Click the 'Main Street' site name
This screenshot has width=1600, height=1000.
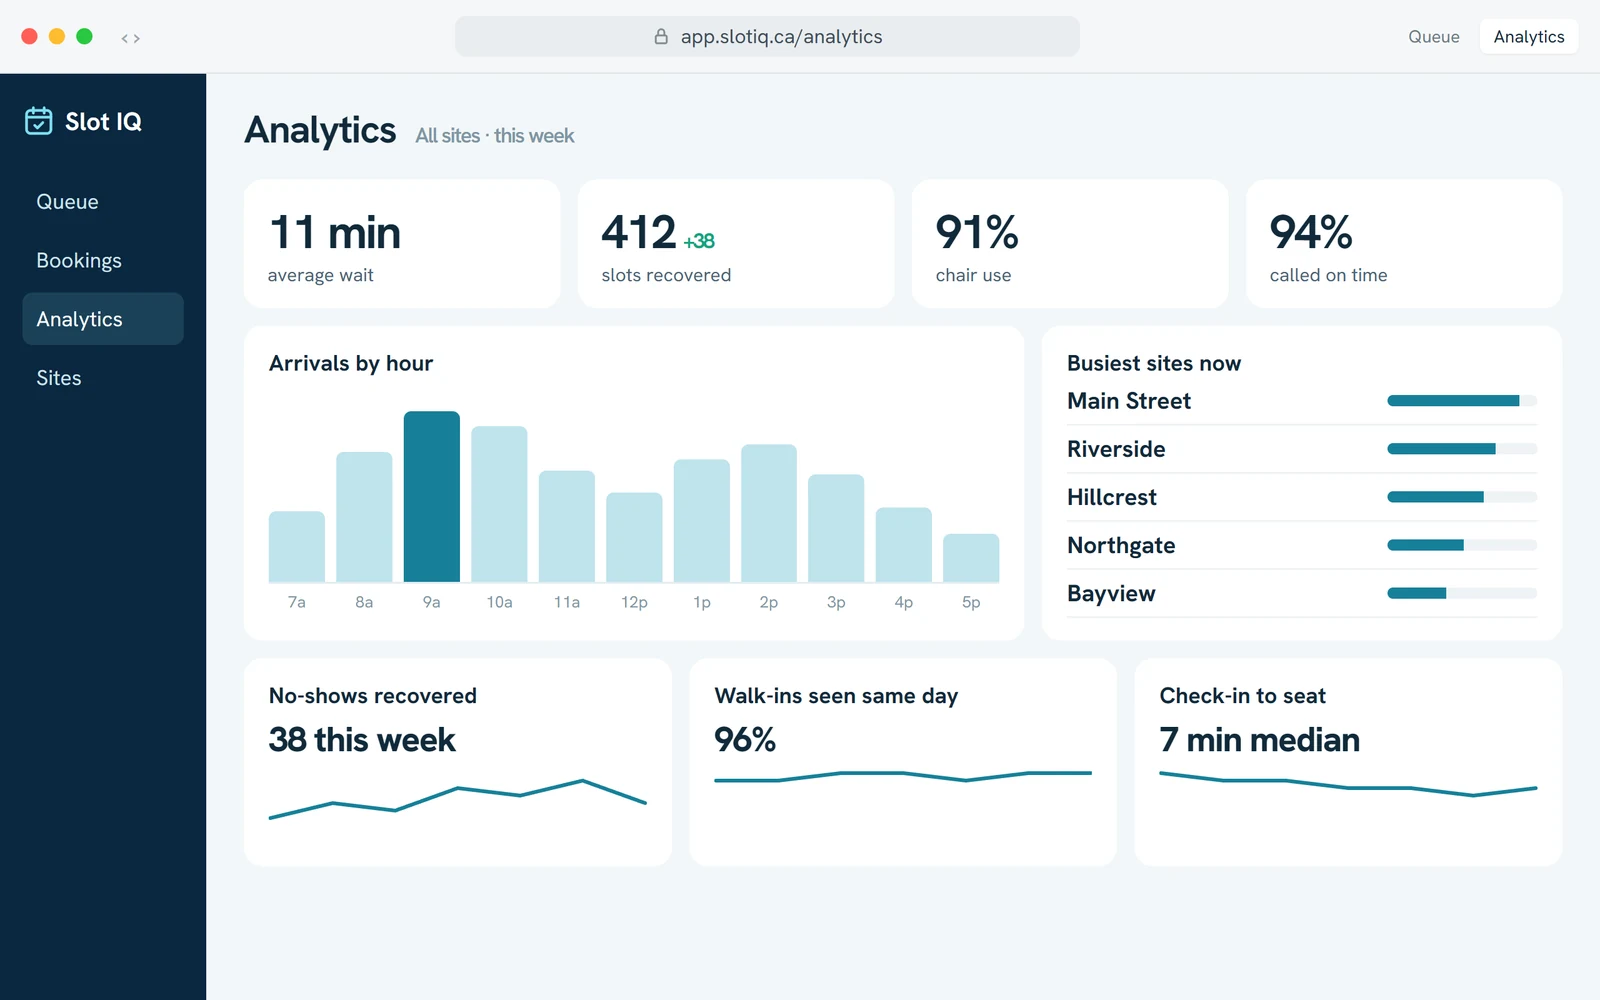pyautogui.click(x=1129, y=401)
